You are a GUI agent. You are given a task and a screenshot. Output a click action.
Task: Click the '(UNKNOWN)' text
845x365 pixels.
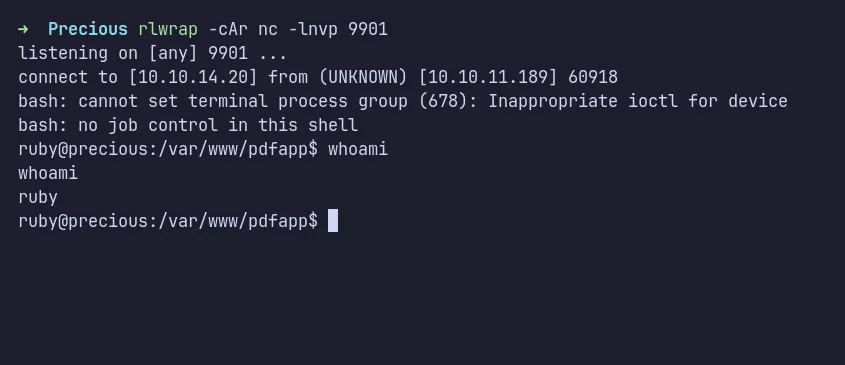pos(363,77)
